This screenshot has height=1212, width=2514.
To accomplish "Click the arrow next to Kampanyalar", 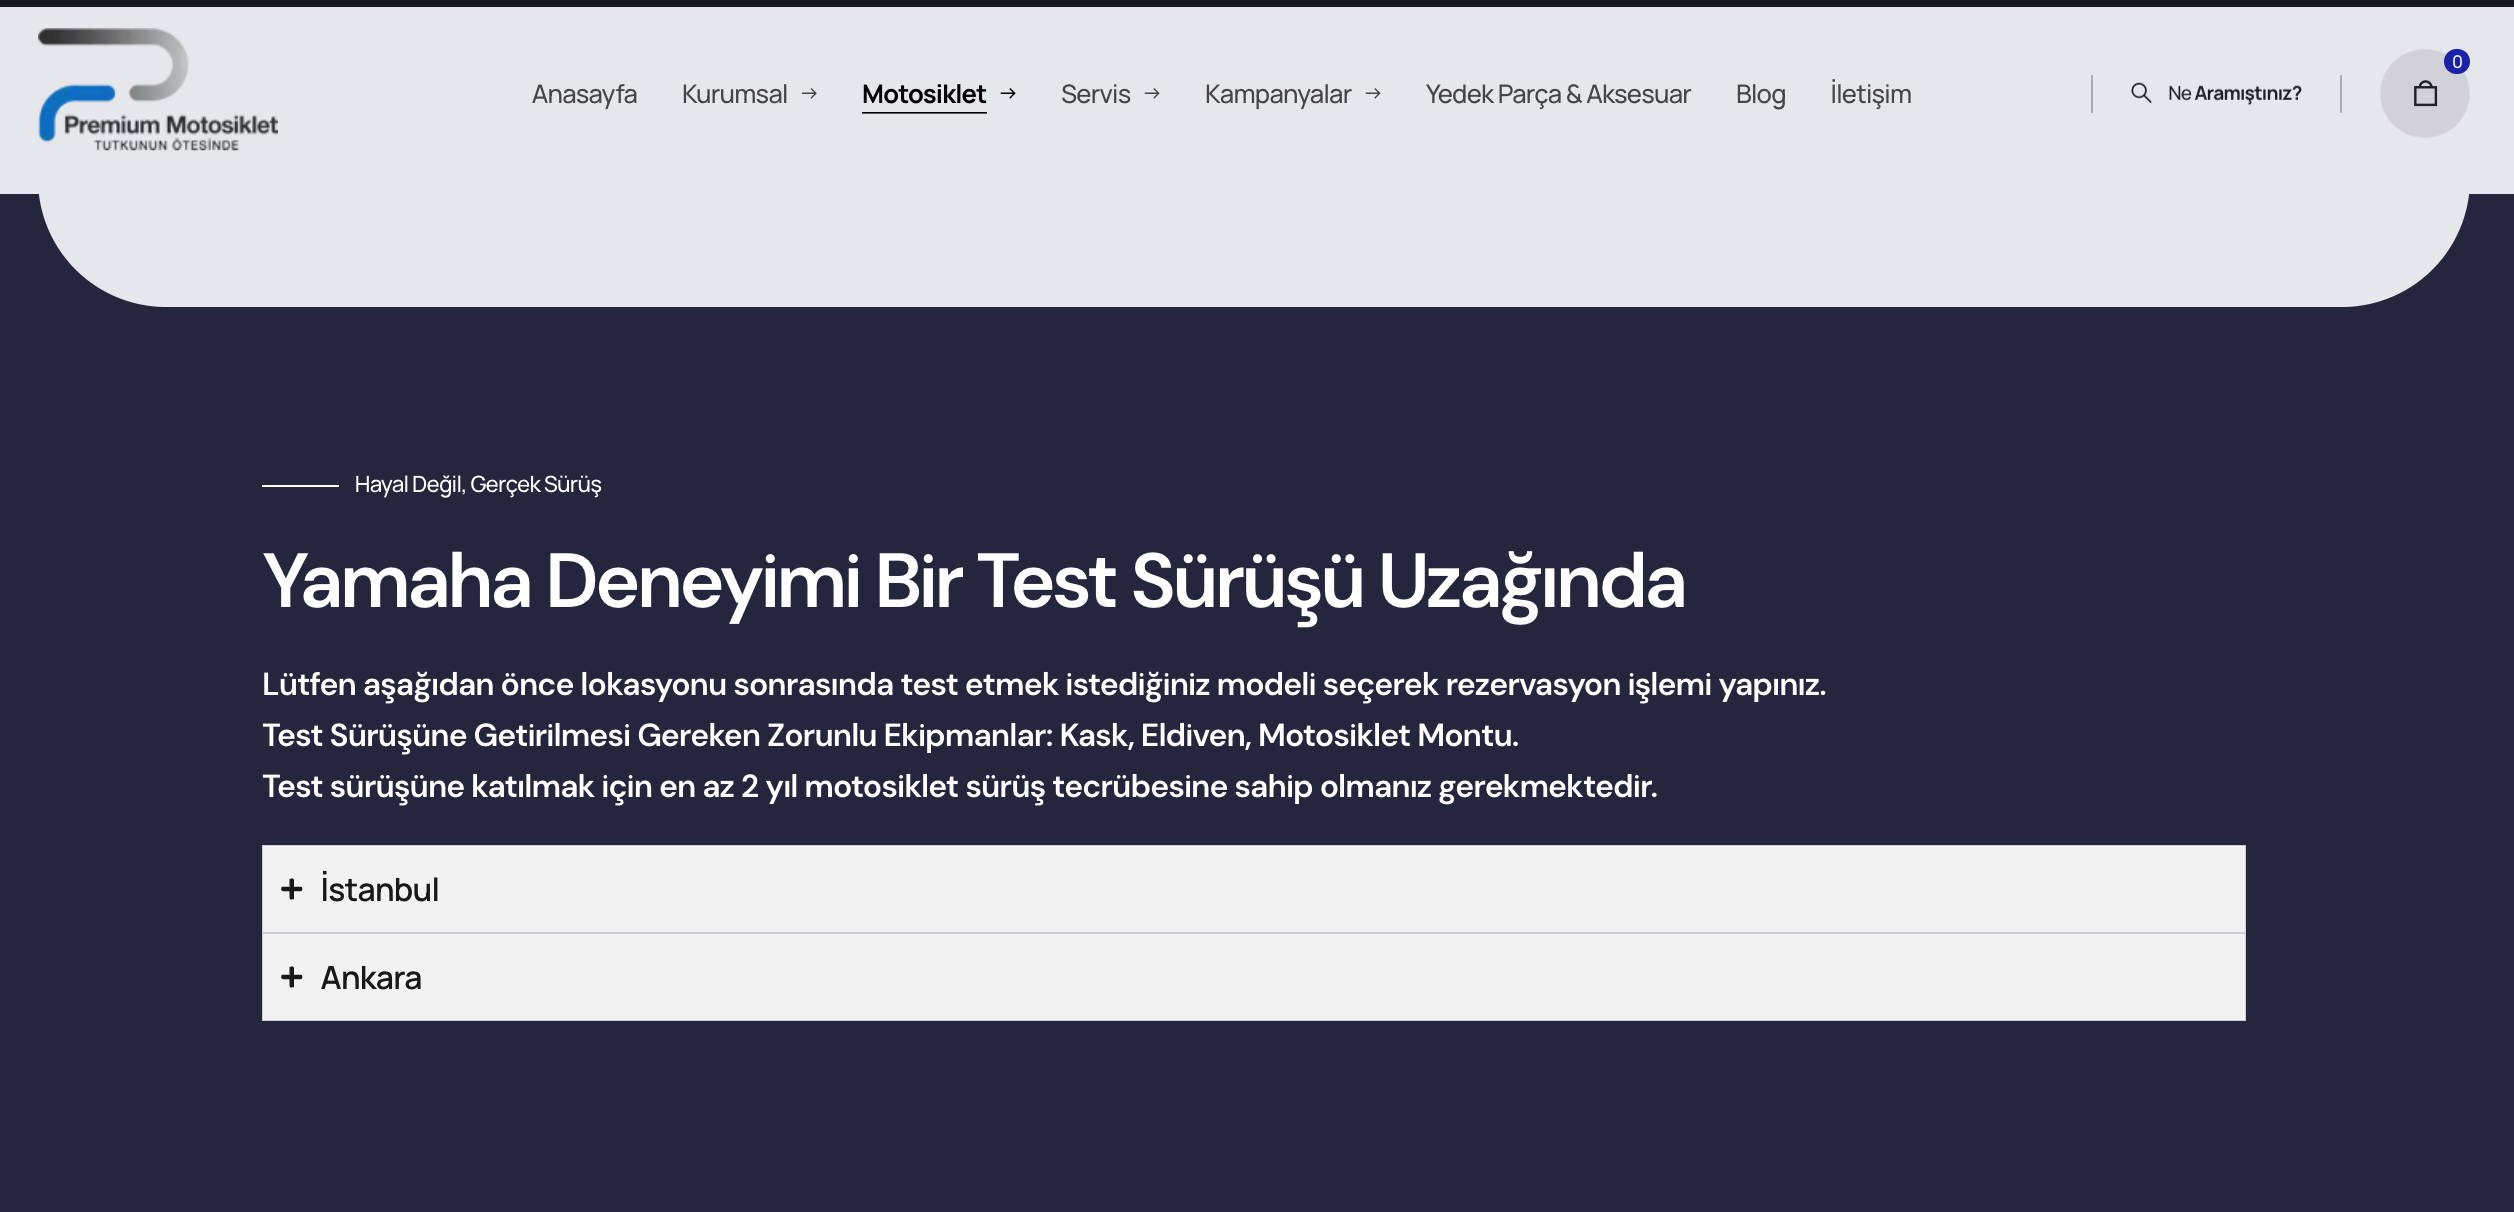I will pyautogui.click(x=1373, y=94).
